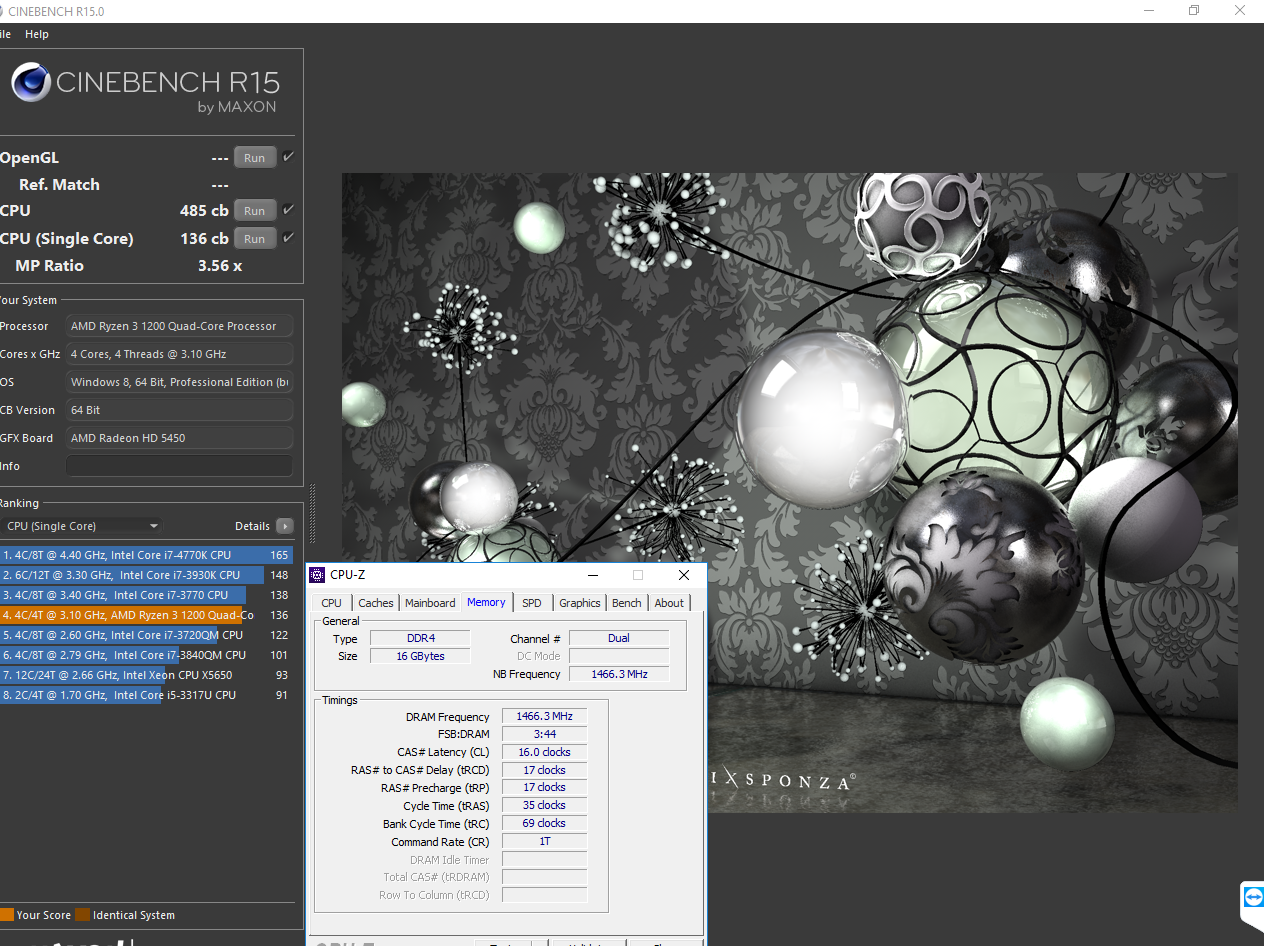Open the File menu in Cinebench

click(5, 34)
